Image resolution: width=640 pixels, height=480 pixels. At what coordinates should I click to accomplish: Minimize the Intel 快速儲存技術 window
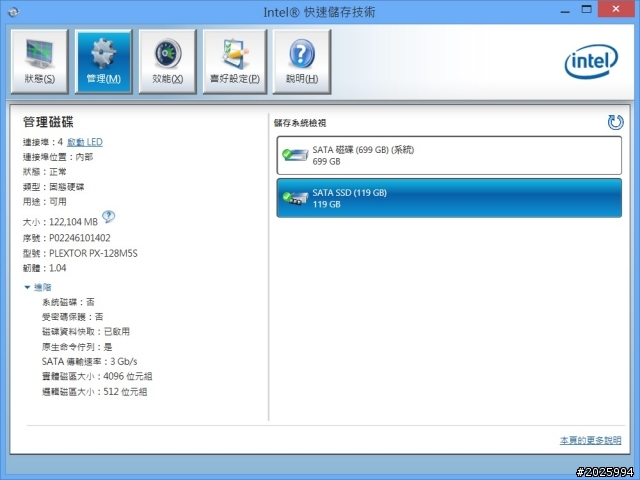tap(565, 11)
